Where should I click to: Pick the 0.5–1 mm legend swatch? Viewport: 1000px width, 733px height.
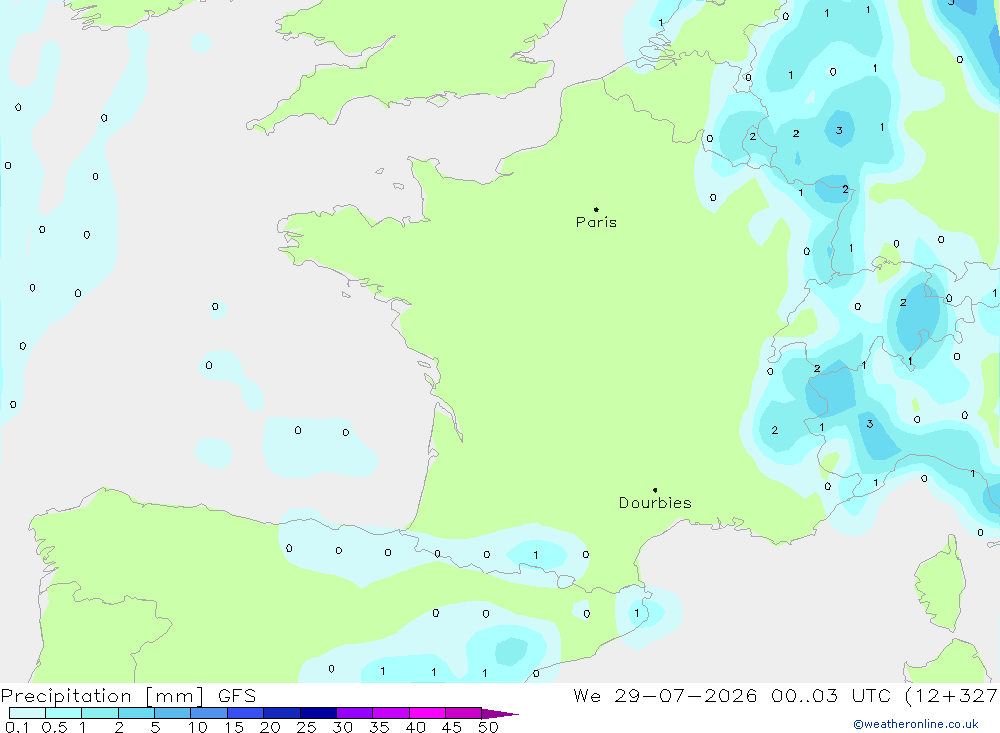point(64,713)
